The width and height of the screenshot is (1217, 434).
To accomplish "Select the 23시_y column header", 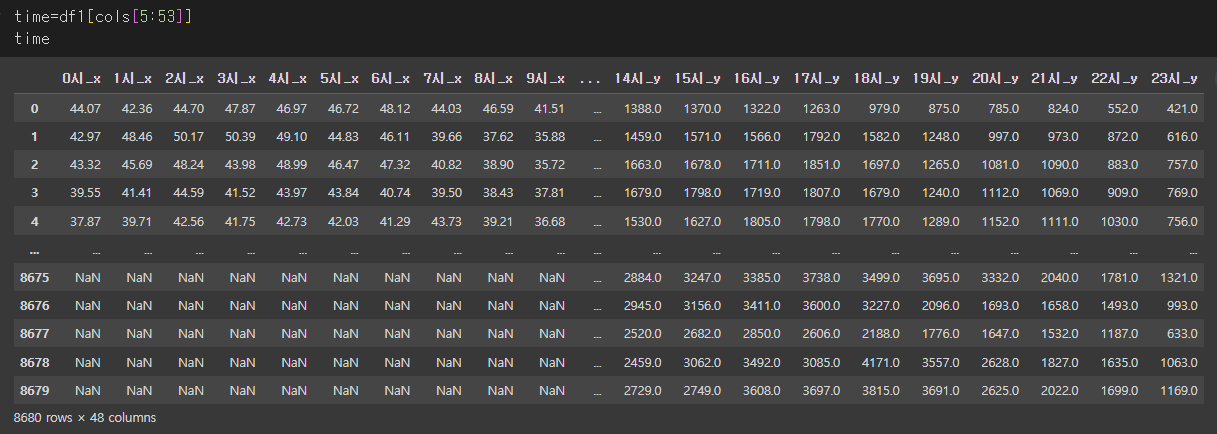I will pos(1173,78).
